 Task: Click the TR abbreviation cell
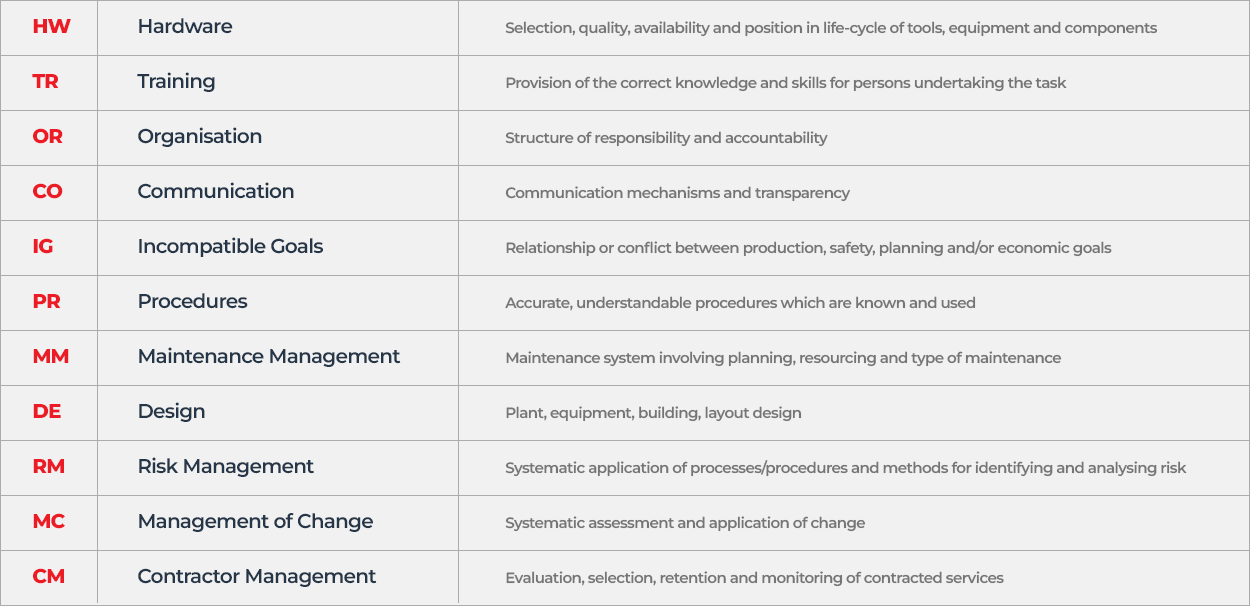46,82
